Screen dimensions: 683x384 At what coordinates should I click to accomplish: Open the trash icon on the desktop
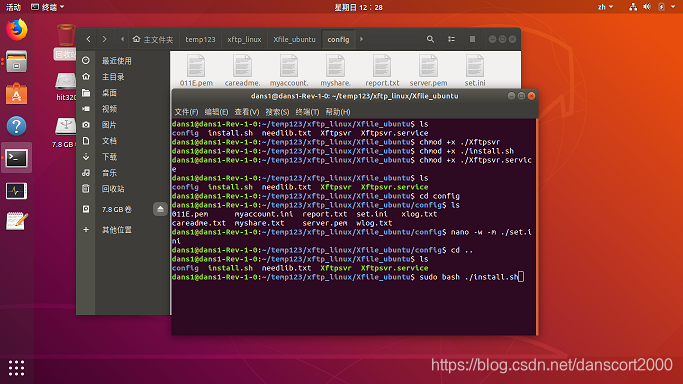(x=65, y=41)
